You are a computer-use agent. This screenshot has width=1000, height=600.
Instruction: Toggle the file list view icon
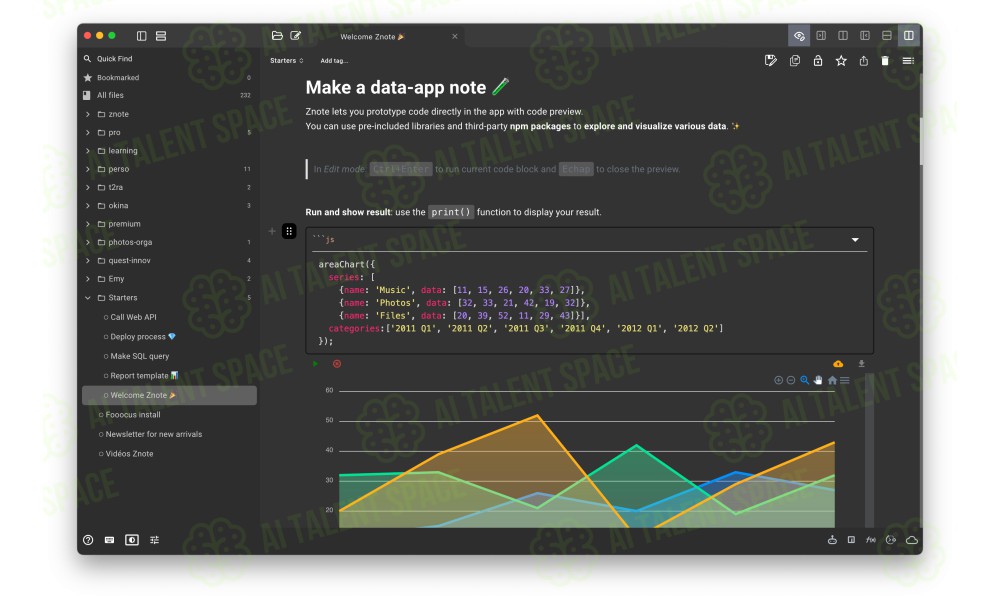coord(161,36)
